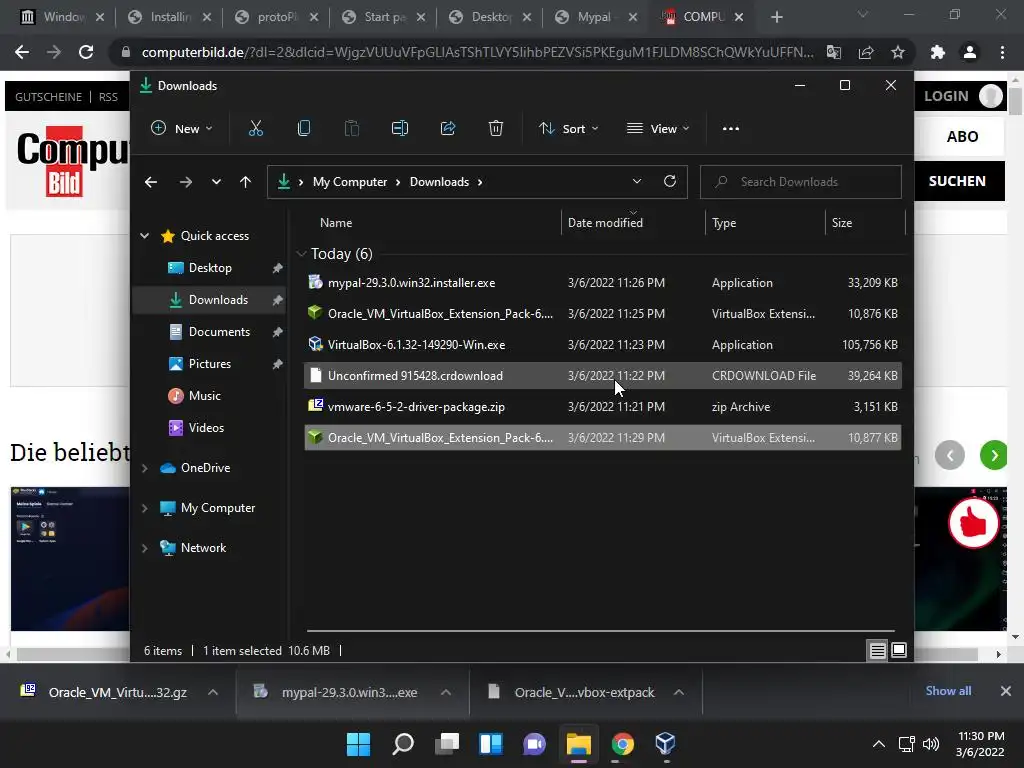
Task: Expand the Network tree node
Action: click(144, 548)
